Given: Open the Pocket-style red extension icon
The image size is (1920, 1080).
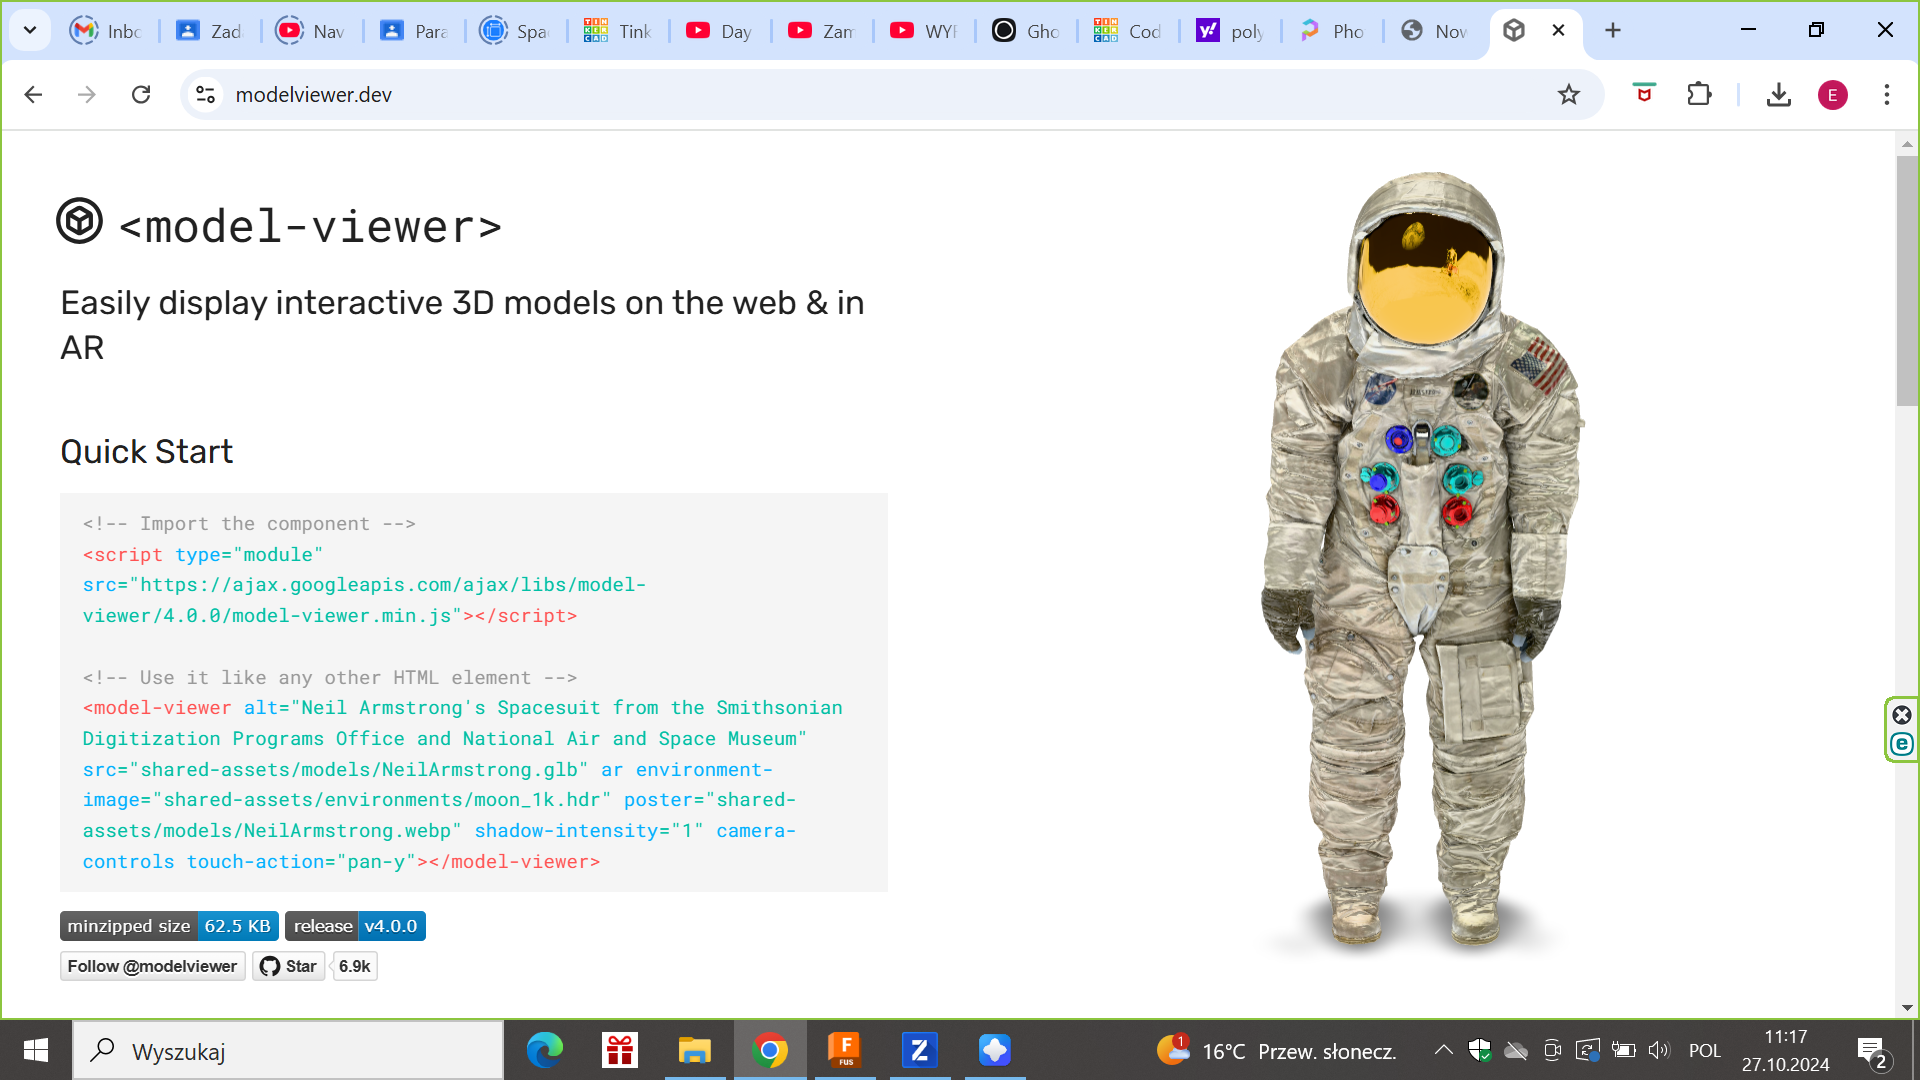Looking at the screenshot, I should 1644,94.
